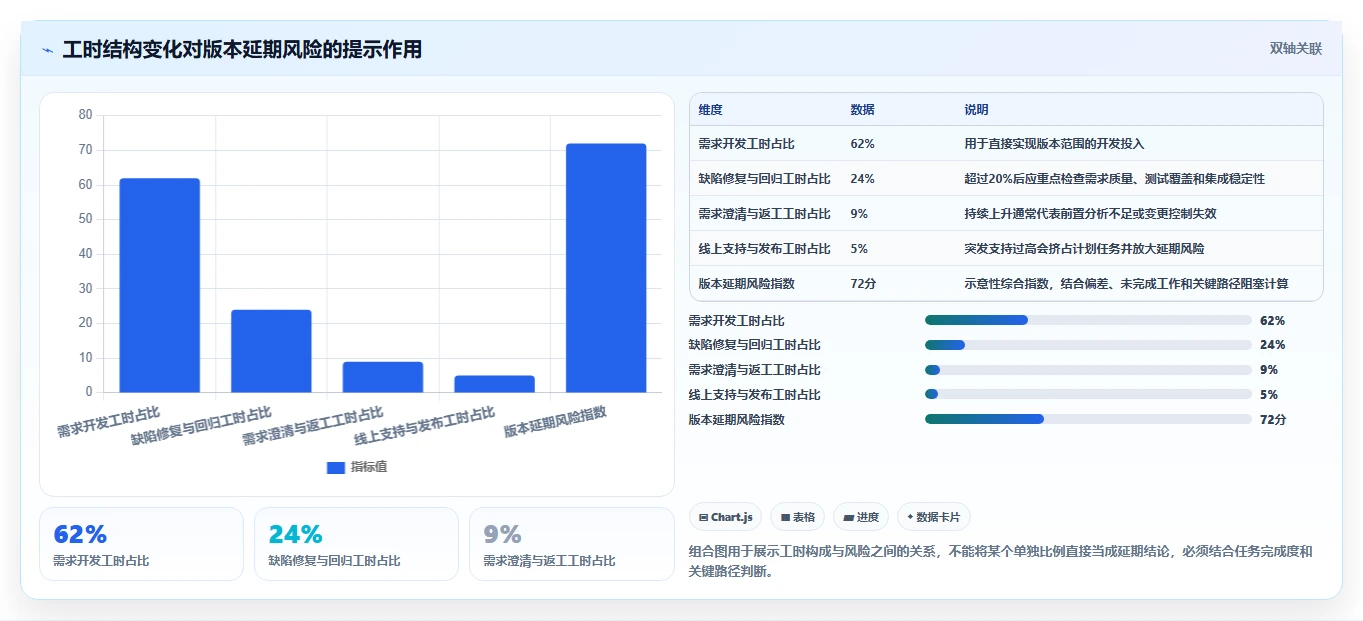
Task: Click the 维度 column header in the table
Action: point(711,110)
